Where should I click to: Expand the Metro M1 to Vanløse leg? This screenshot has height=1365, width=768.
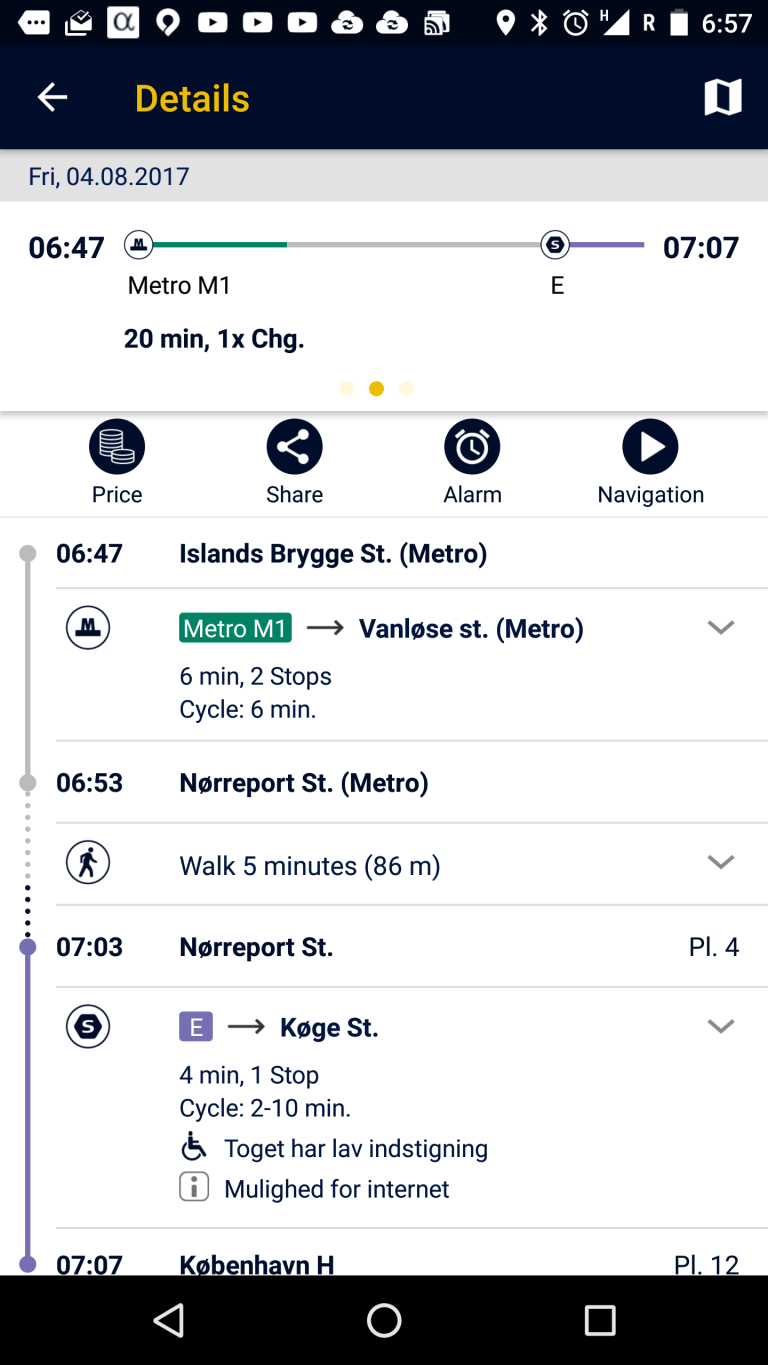point(721,628)
